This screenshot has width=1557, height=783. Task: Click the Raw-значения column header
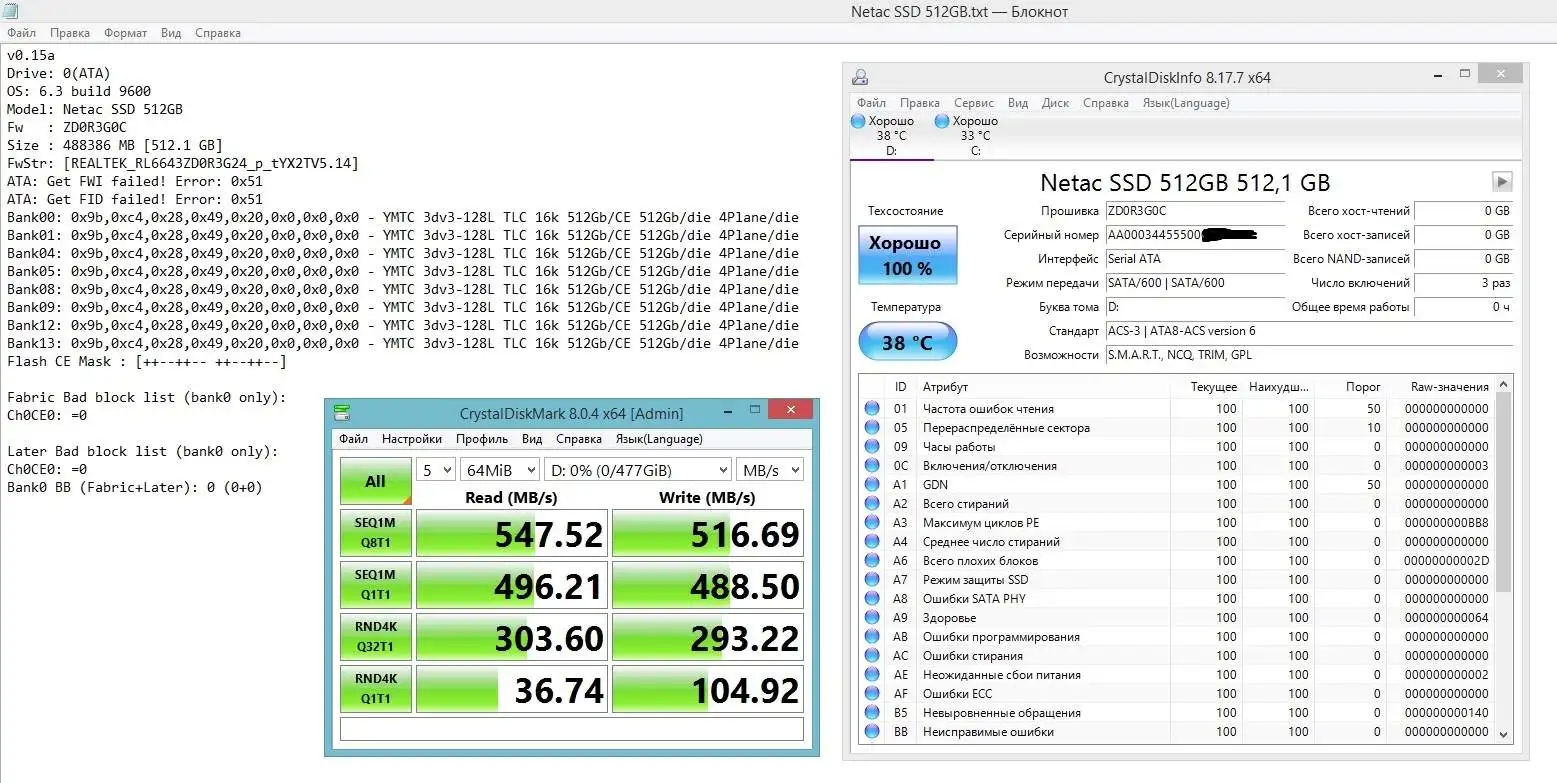click(x=1448, y=387)
